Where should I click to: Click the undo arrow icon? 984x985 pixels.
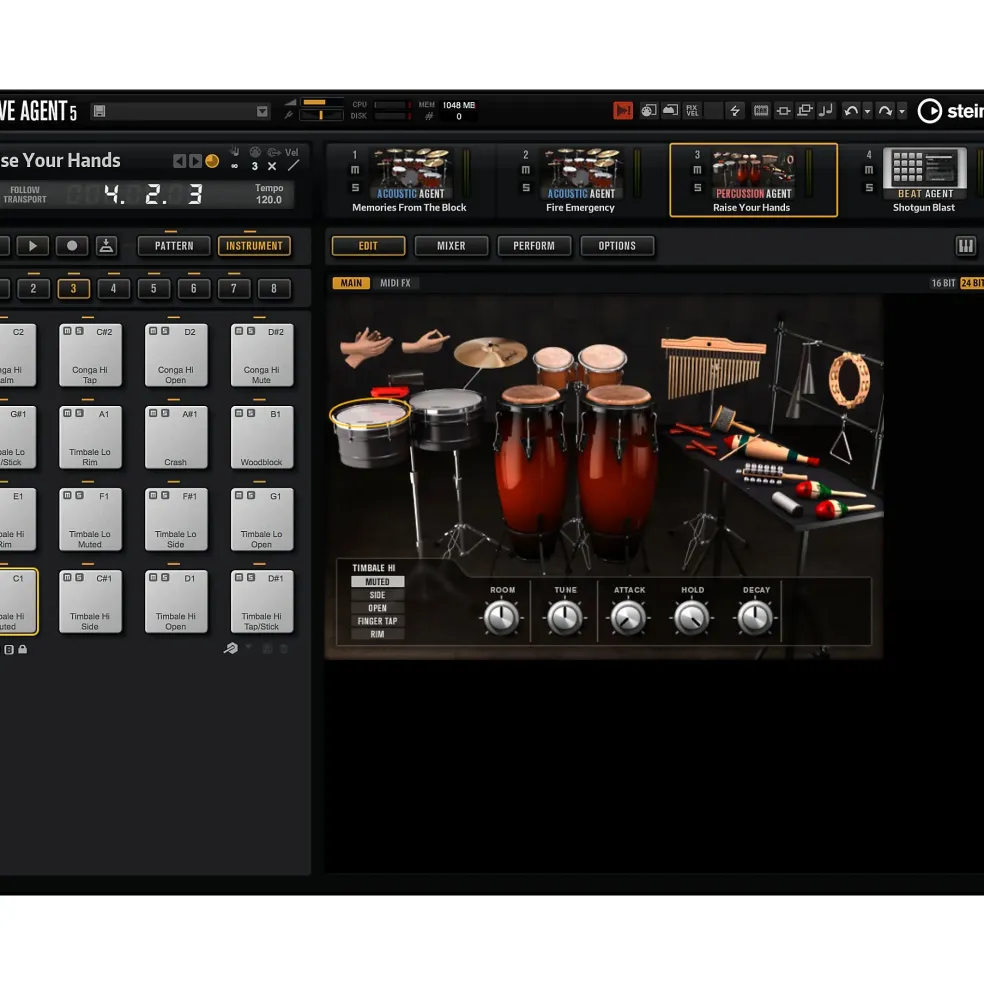tap(851, 111)
